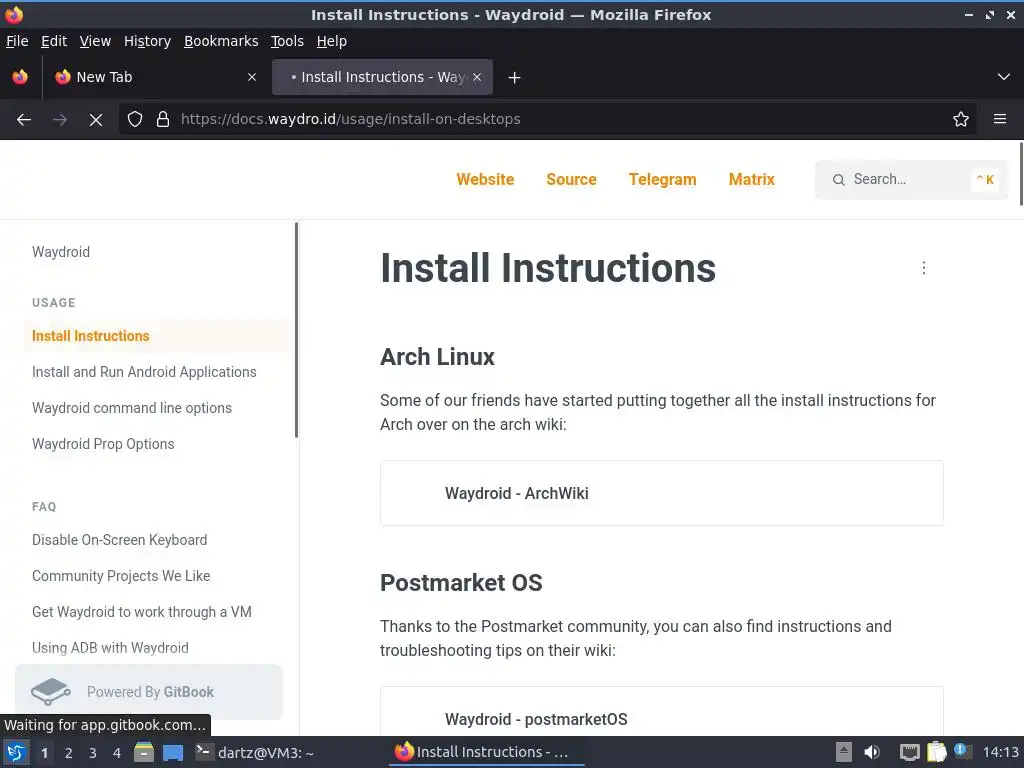Switch to the dartz@VM3 terminal window

click(x=255, y=752)
